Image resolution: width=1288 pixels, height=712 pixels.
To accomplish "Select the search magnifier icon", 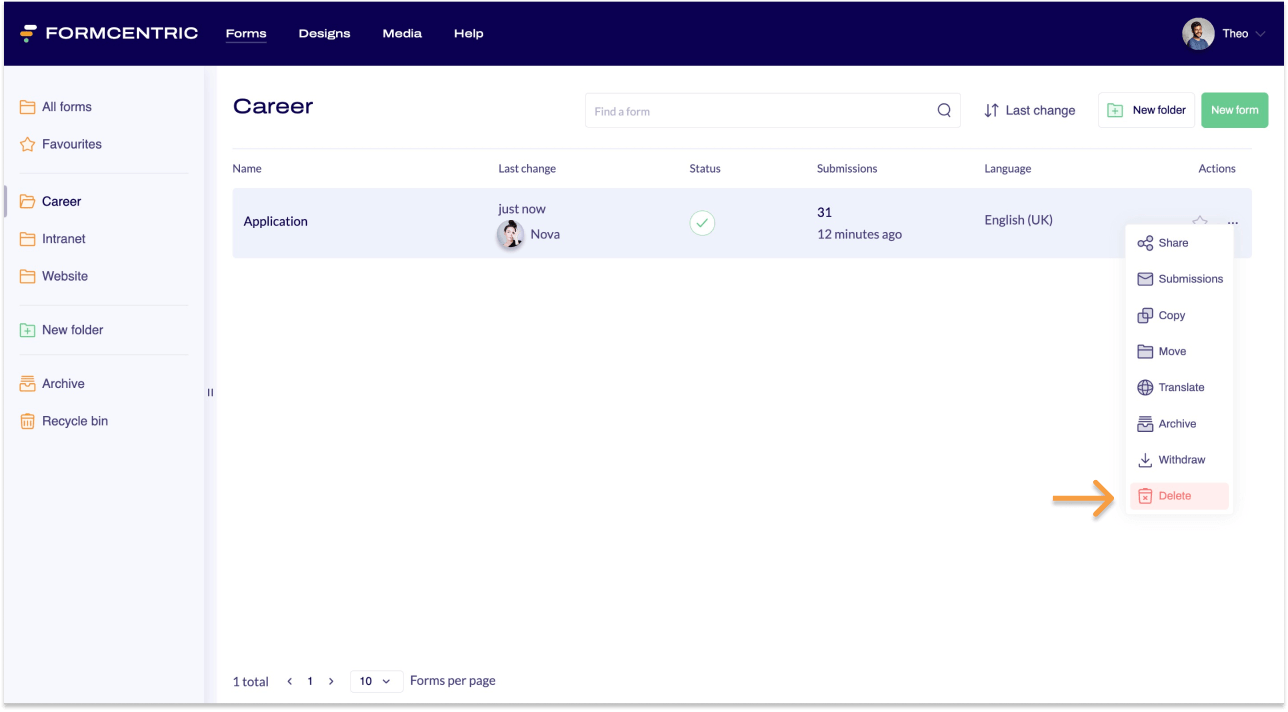I will (943, 110).
